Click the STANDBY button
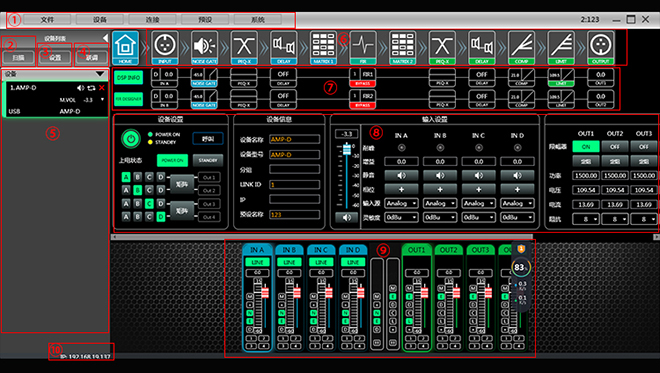Image resolution: width=660 pixels, height=373 pixels. coord(208,160)
